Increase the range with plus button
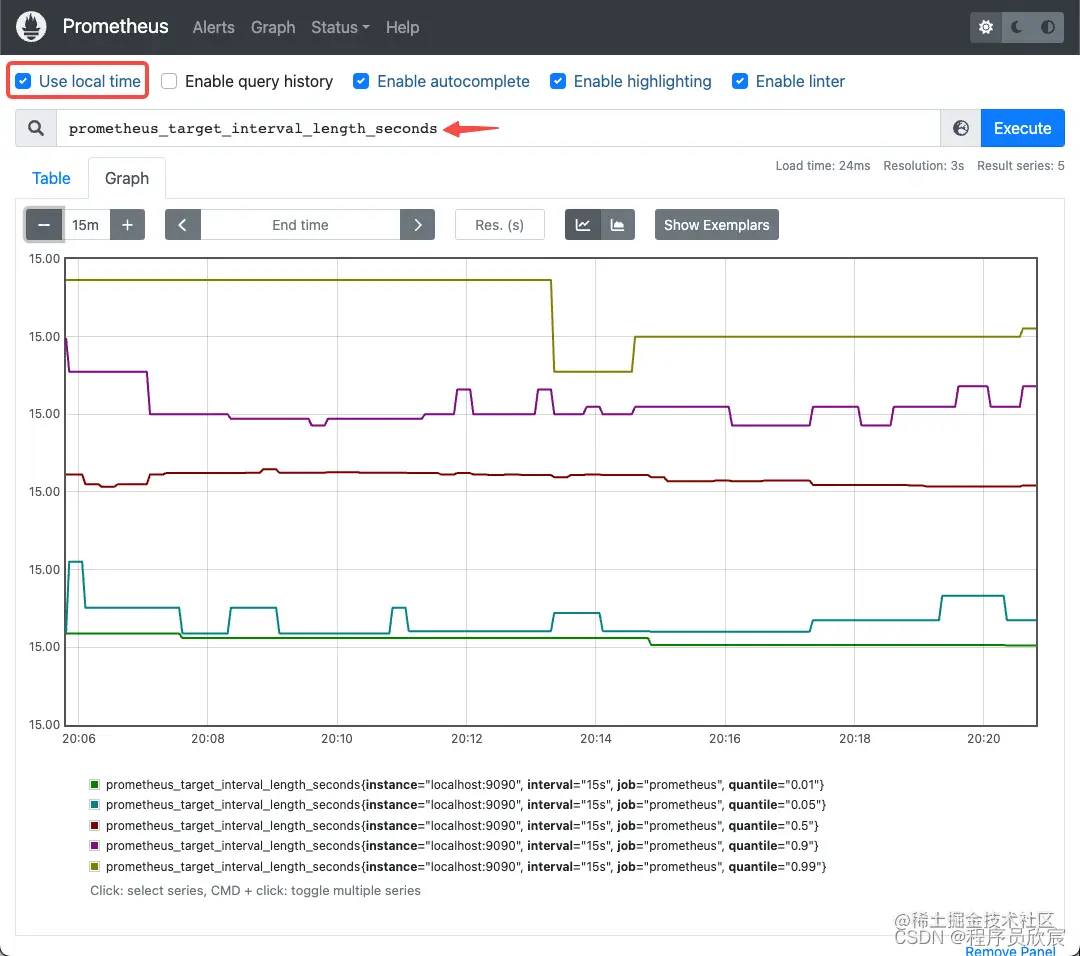This screenshot has width=1080, height=956. click(127, 225)
